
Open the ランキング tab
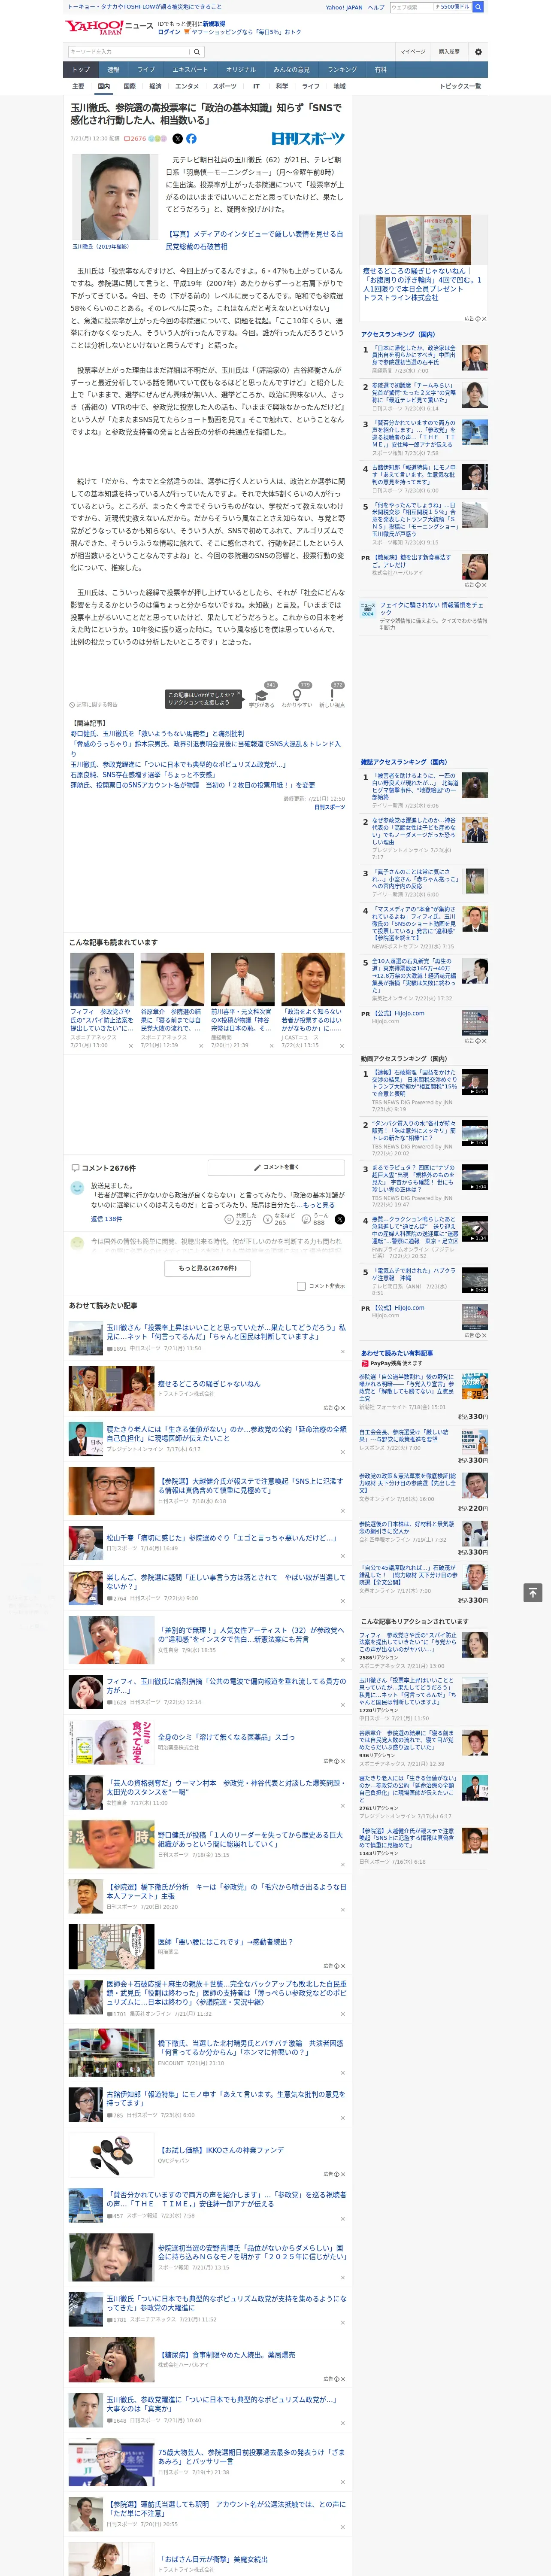342,69
